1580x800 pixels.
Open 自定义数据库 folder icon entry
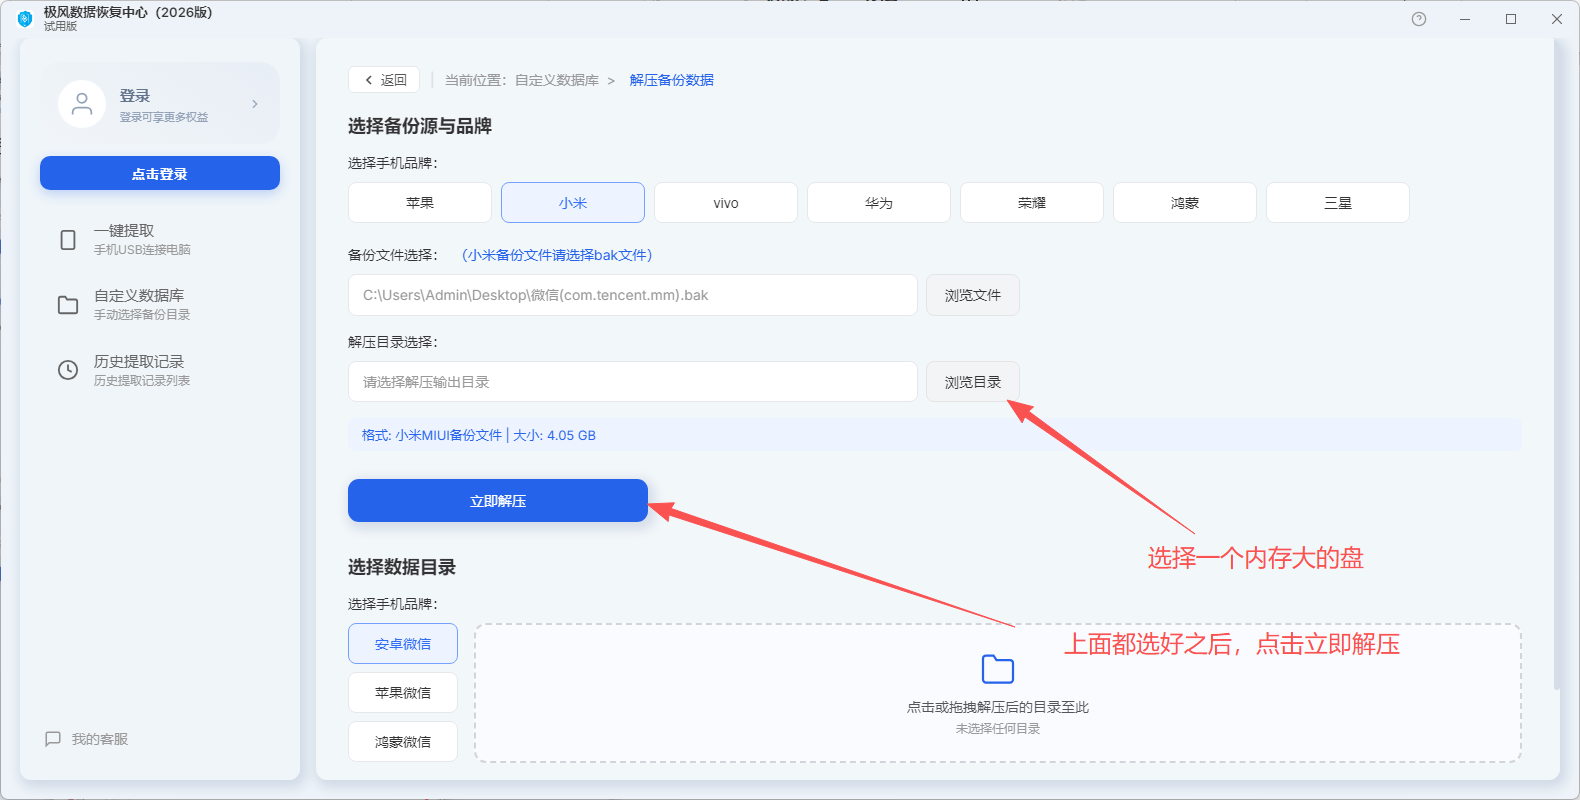[68, 305]
